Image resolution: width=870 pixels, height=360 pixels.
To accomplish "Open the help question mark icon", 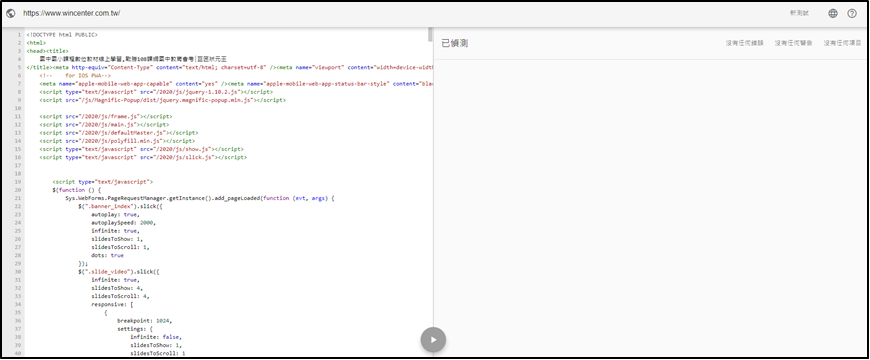I will coord(852,13).
